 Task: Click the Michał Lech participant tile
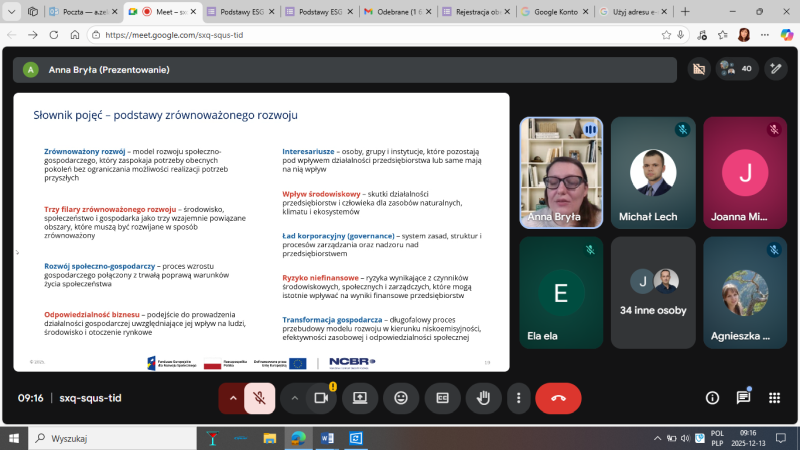(x=653, y=173)
